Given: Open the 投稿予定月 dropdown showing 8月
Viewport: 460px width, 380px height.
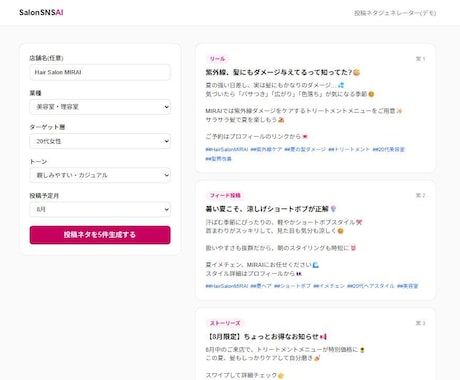Looking at the screenshot, I should click(100, 210).
